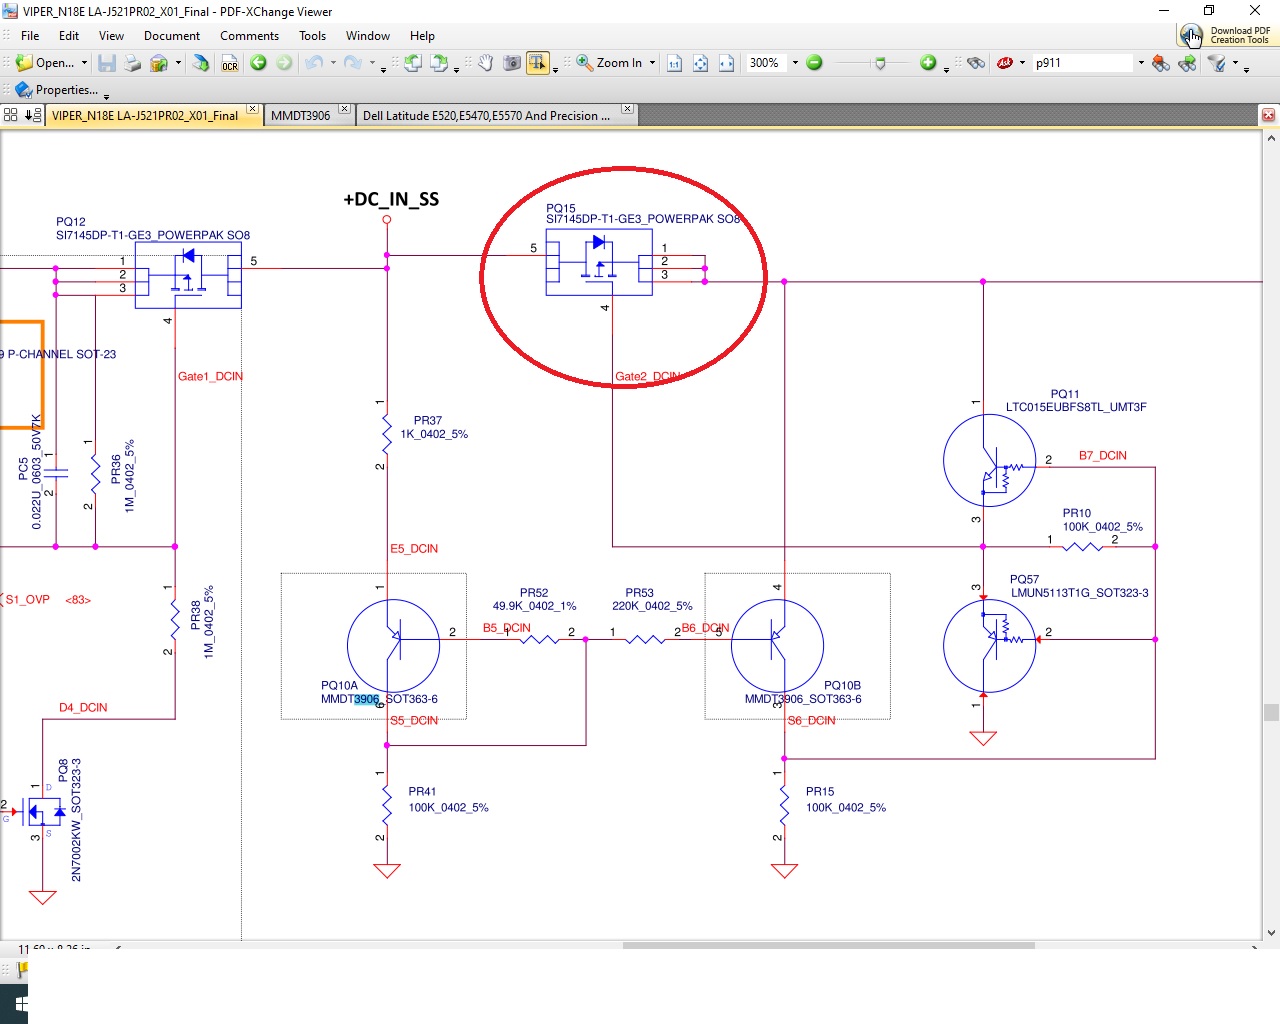Image resolution: width=1280 pixels, height=1024 pixels.
Task: Click the Print icon
Action: (132, 63)
